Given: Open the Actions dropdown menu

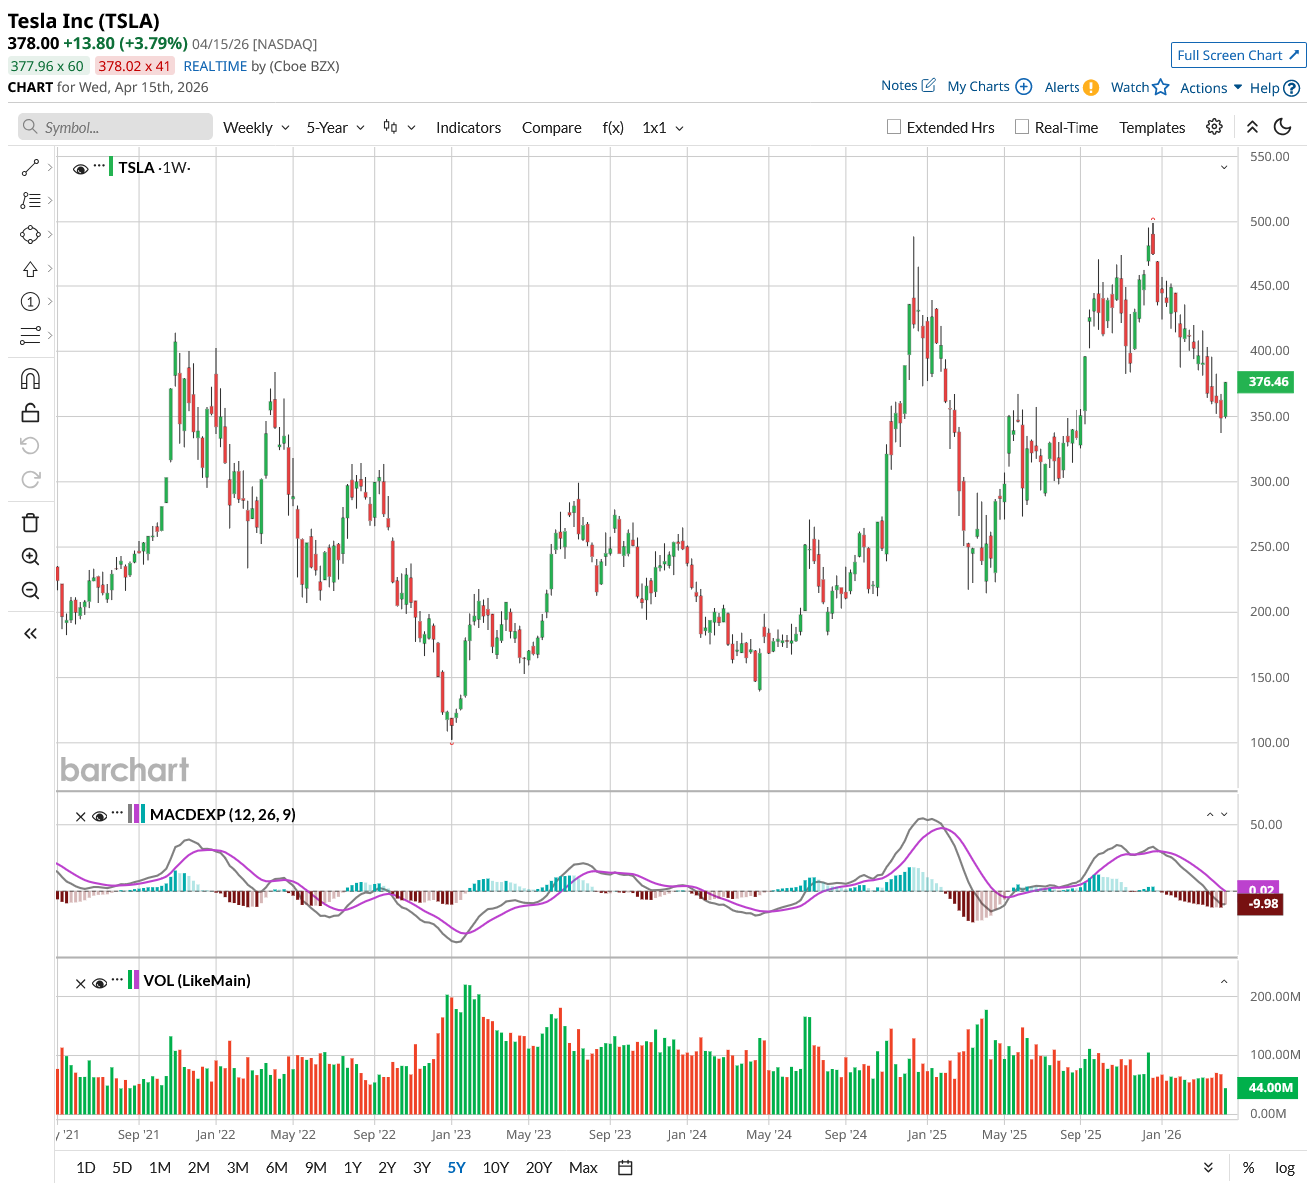Looking at the screenshot, I should pos(1210,88).
